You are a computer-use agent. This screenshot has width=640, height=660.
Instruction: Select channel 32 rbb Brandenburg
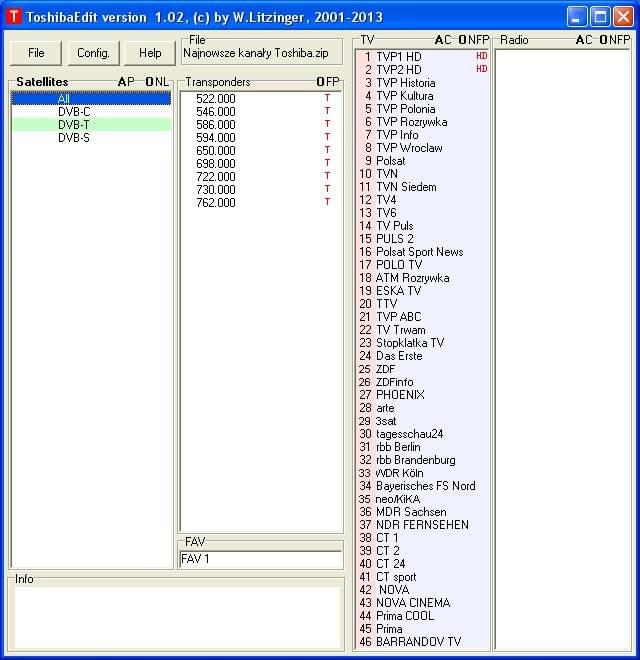pos(422,460)
